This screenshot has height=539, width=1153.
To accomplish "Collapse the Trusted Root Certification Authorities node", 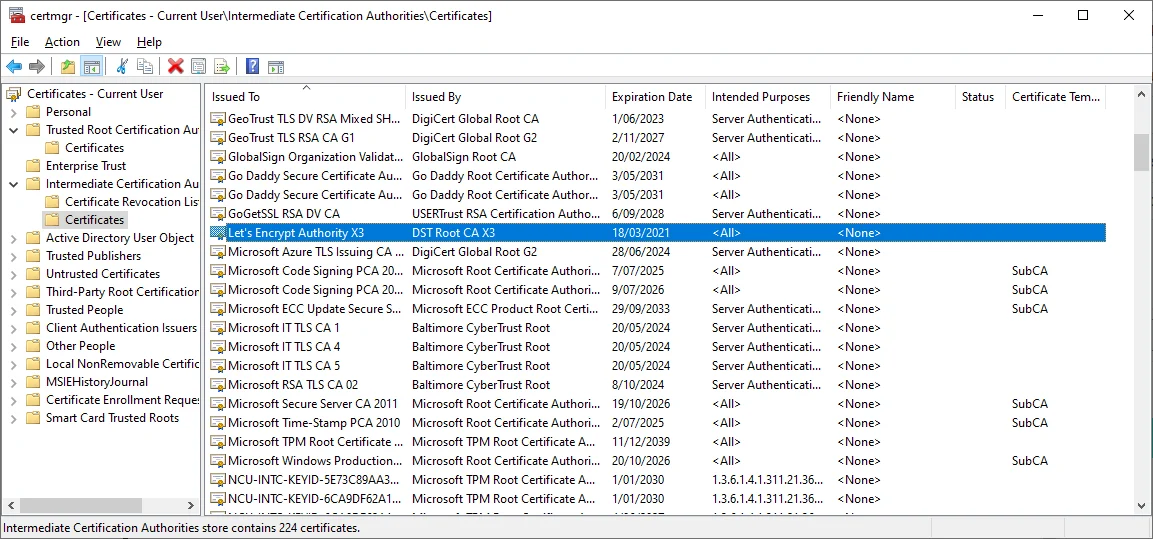I will click(x=14, y=130).
